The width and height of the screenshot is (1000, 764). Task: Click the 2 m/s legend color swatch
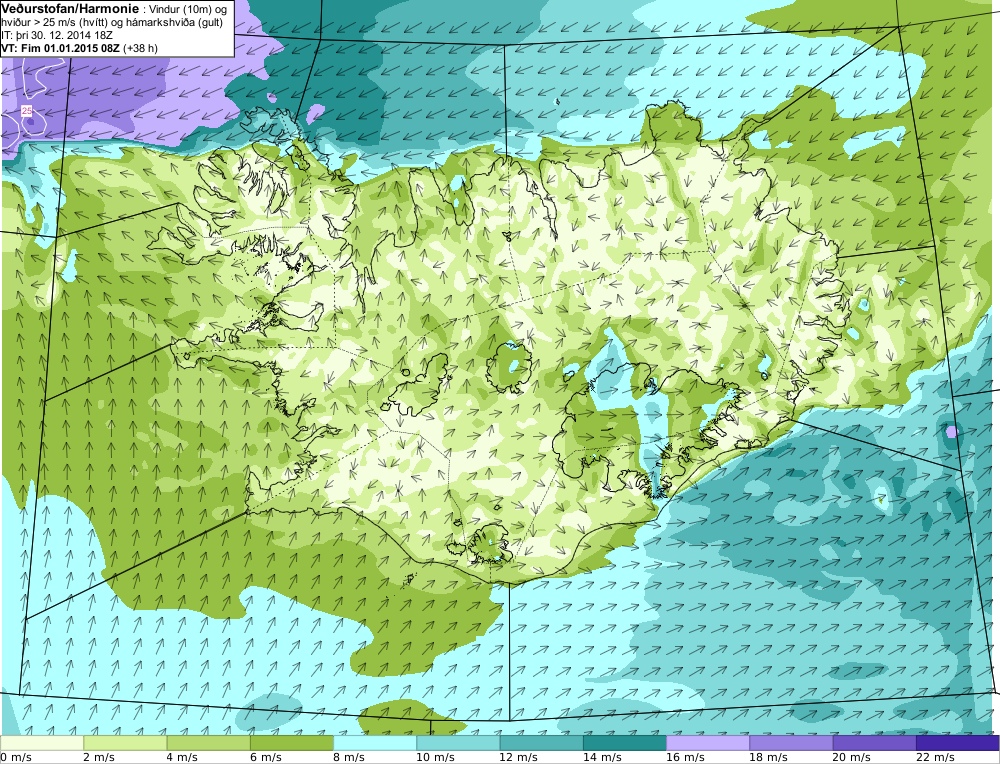(x=125, y=743)
